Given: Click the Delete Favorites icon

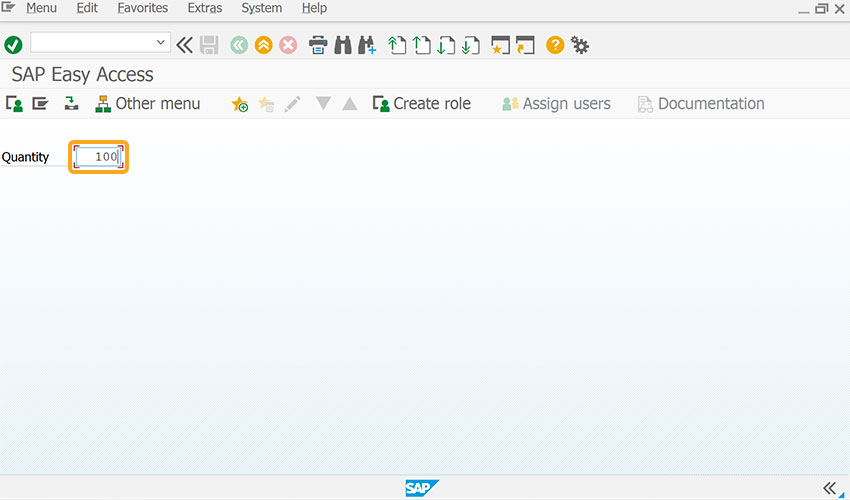Looking at the screenshot, I should tap(266, 104).
